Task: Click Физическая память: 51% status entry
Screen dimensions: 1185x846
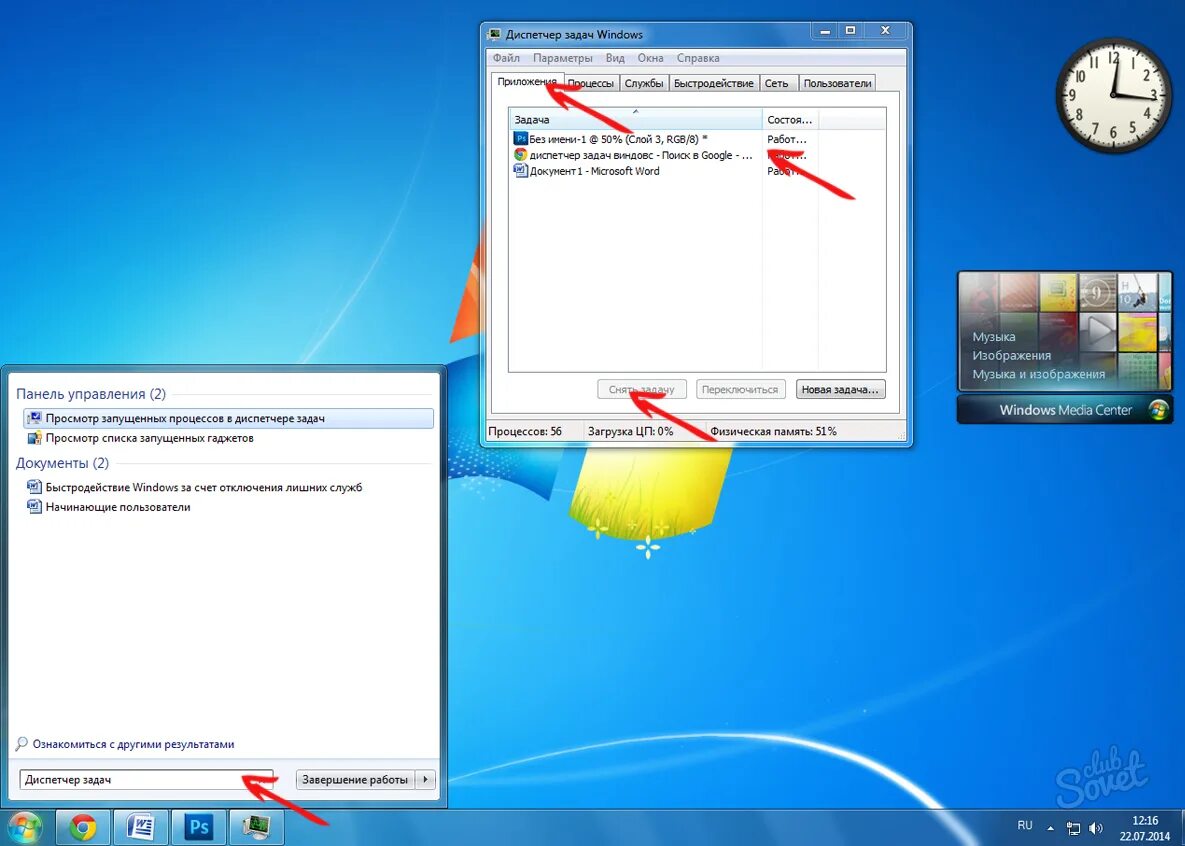Action: coord(773,431)
